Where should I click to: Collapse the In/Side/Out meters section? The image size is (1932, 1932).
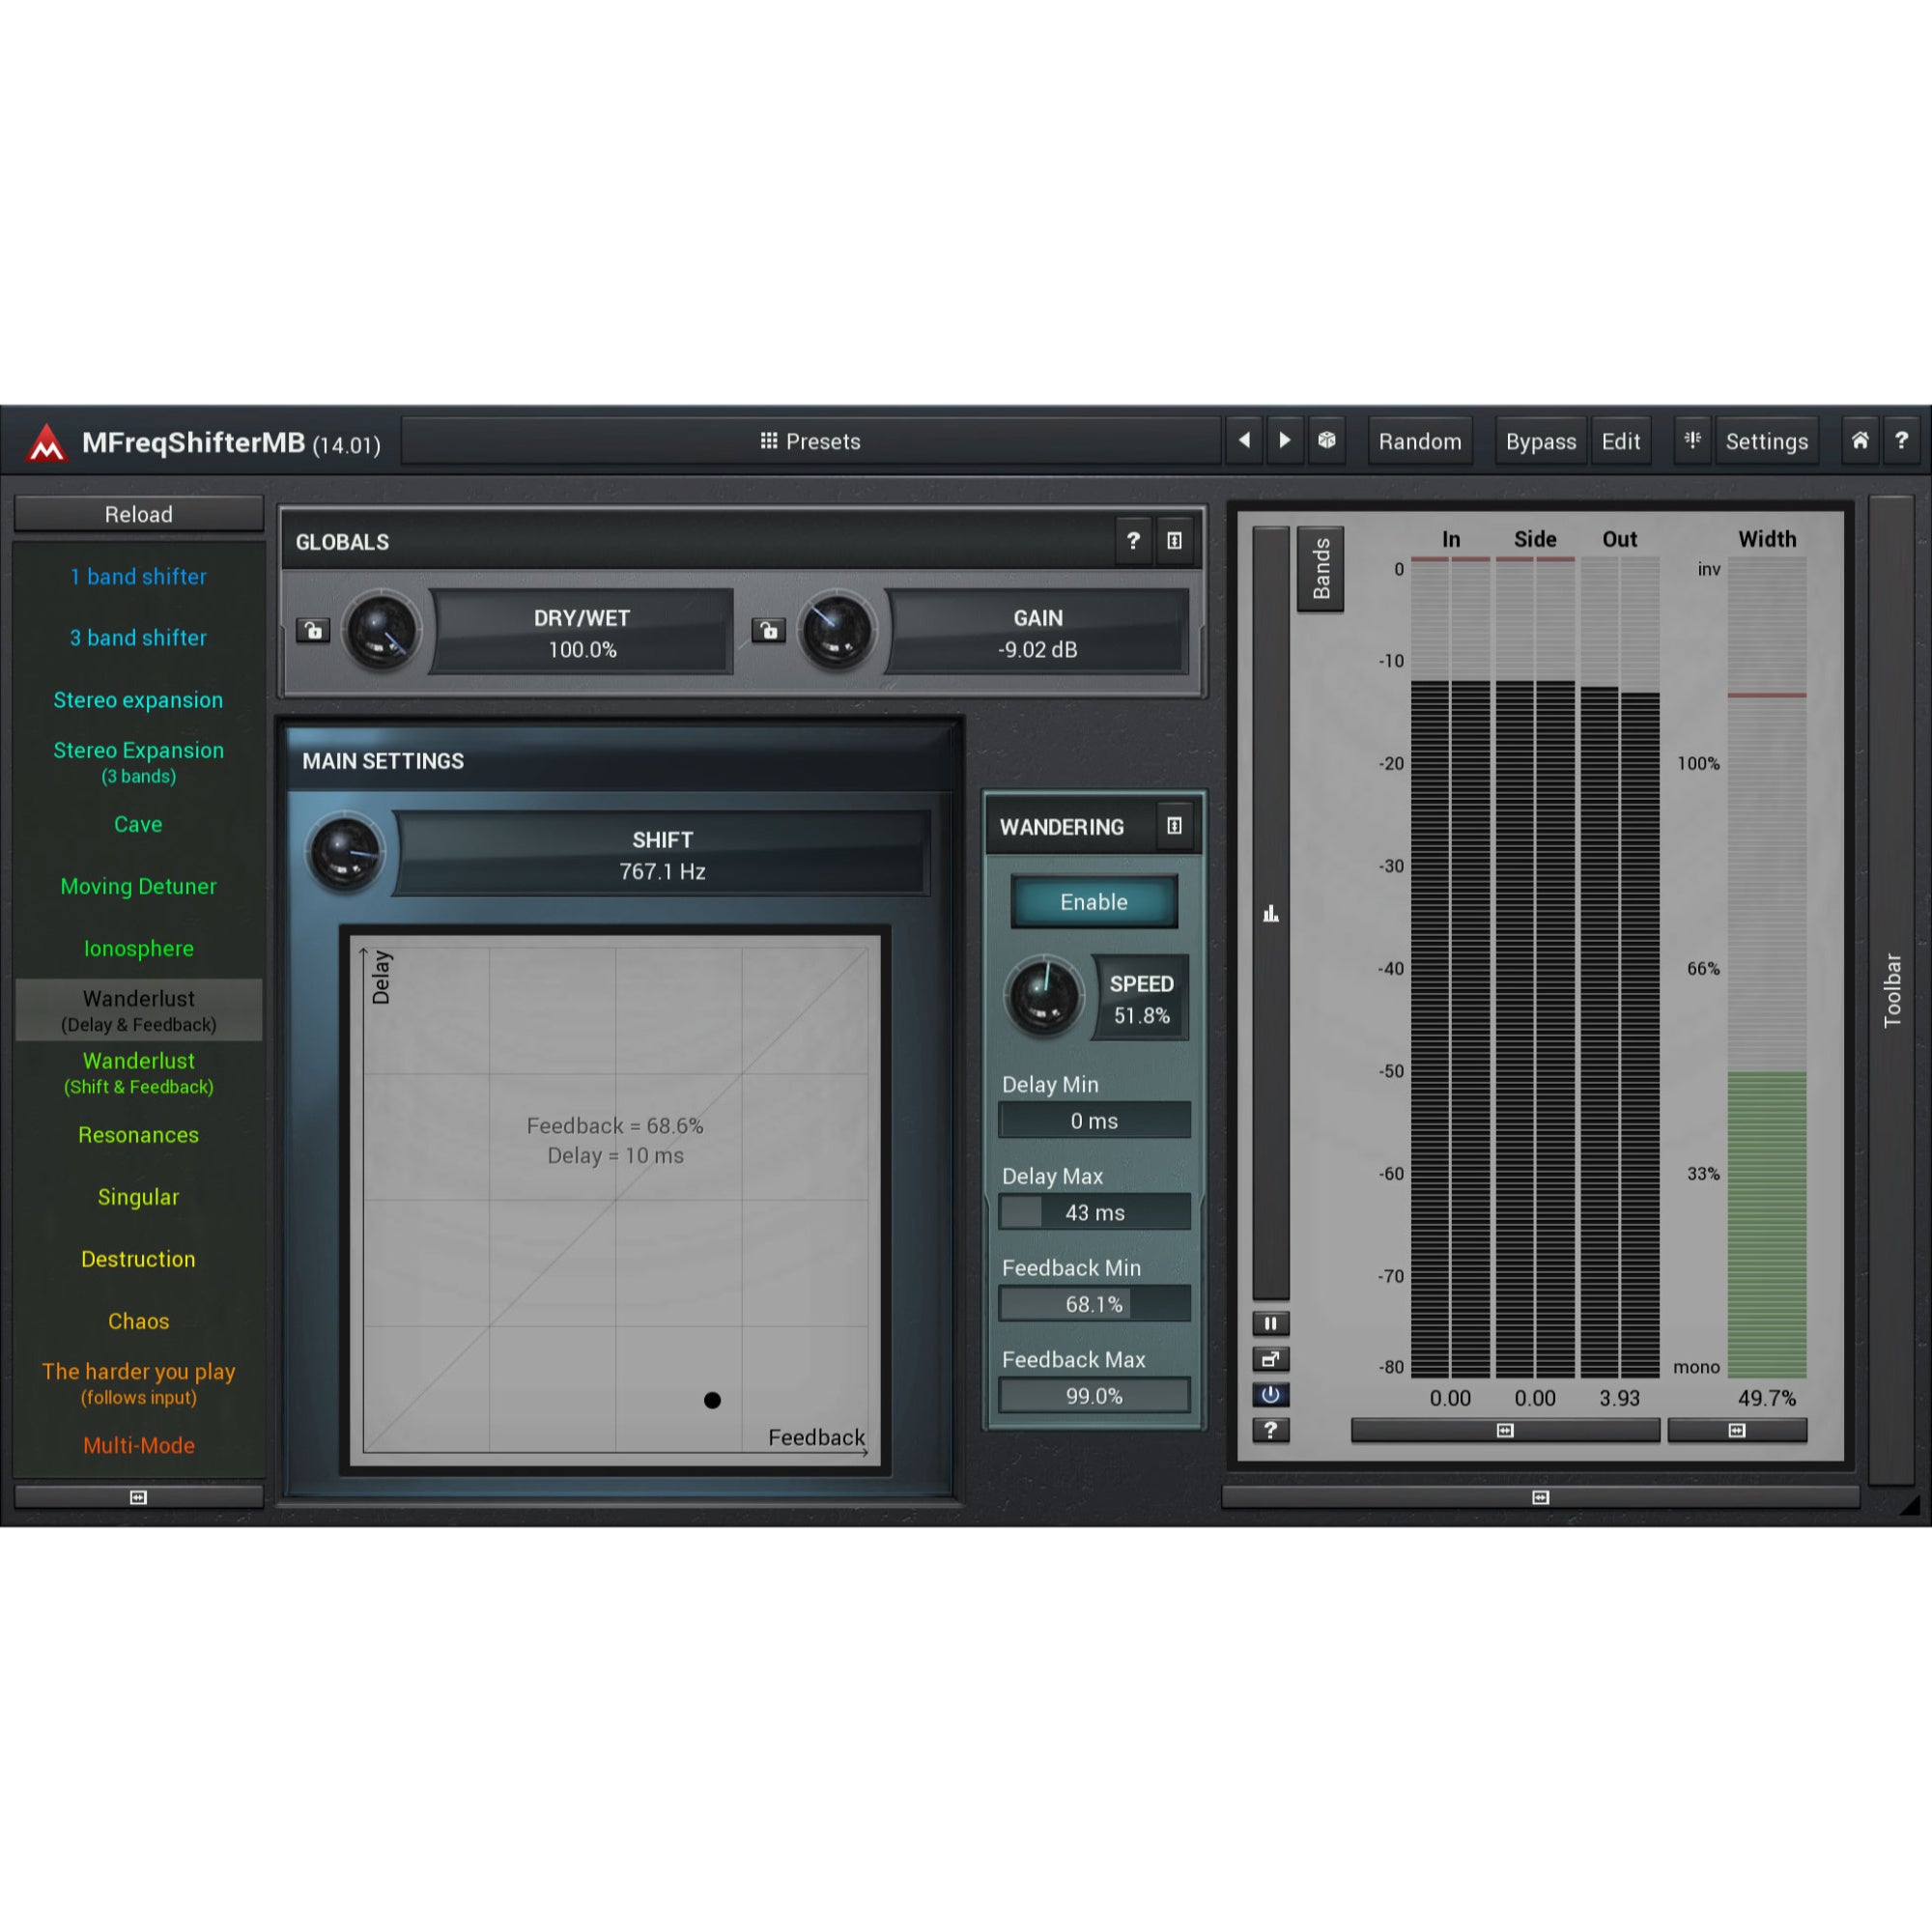click(1505, 1431)
